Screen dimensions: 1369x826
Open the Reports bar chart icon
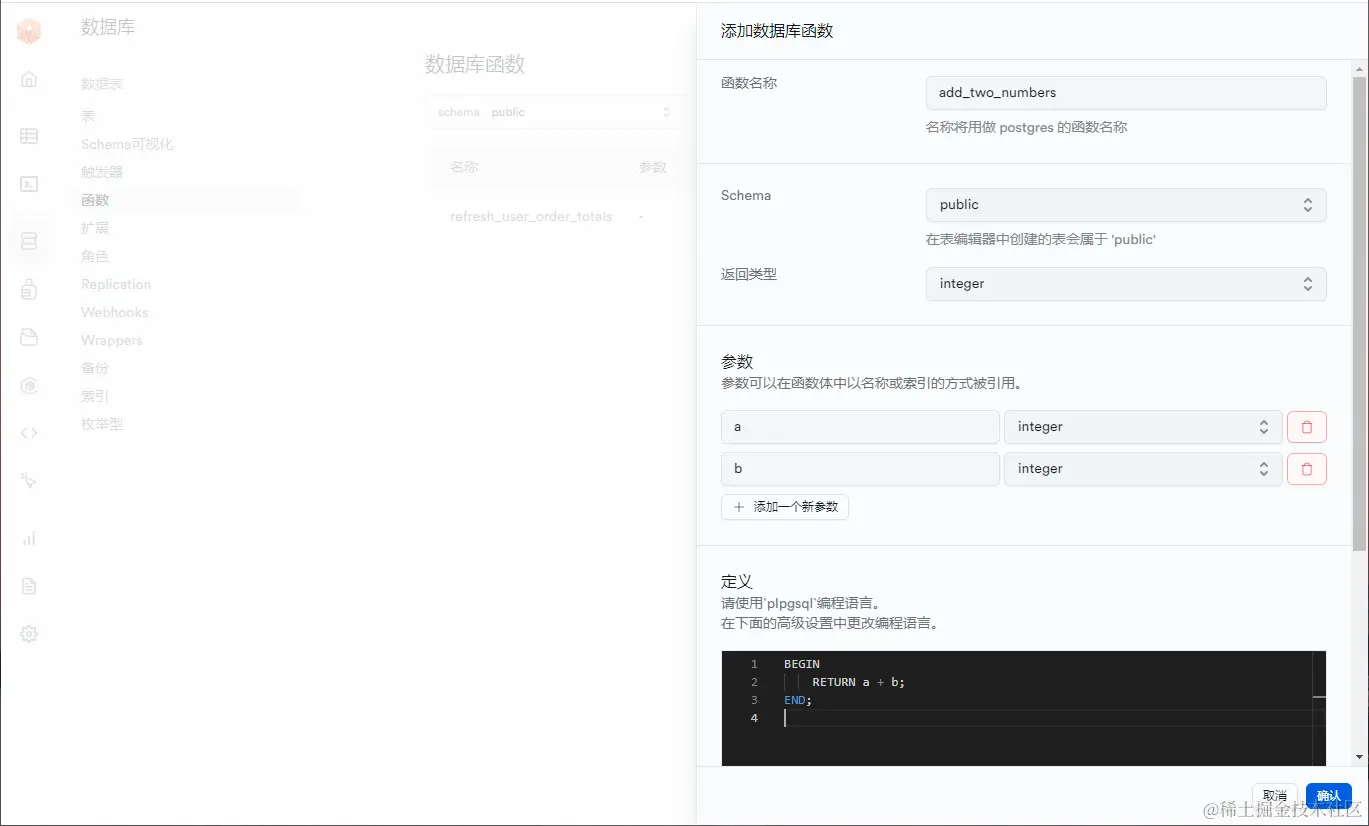[29, 538]
